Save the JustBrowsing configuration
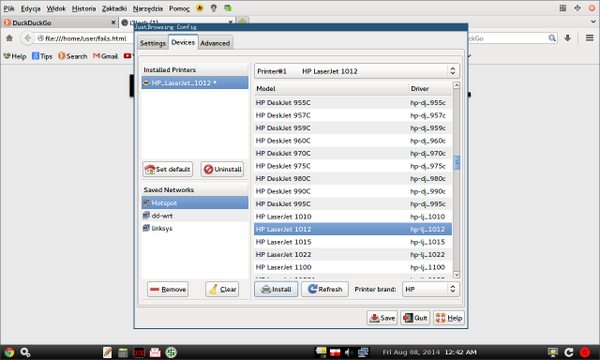The height and width of the screenshot is (360, 600). pyautogui.click(x=382, y=318)
